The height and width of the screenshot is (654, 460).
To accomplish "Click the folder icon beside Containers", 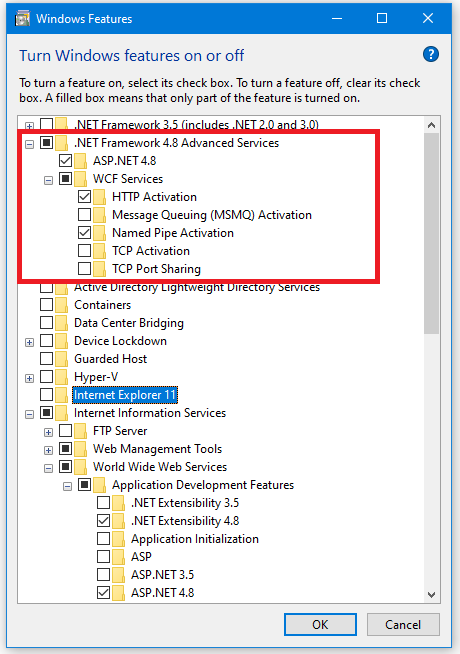I will coord(62,305).
